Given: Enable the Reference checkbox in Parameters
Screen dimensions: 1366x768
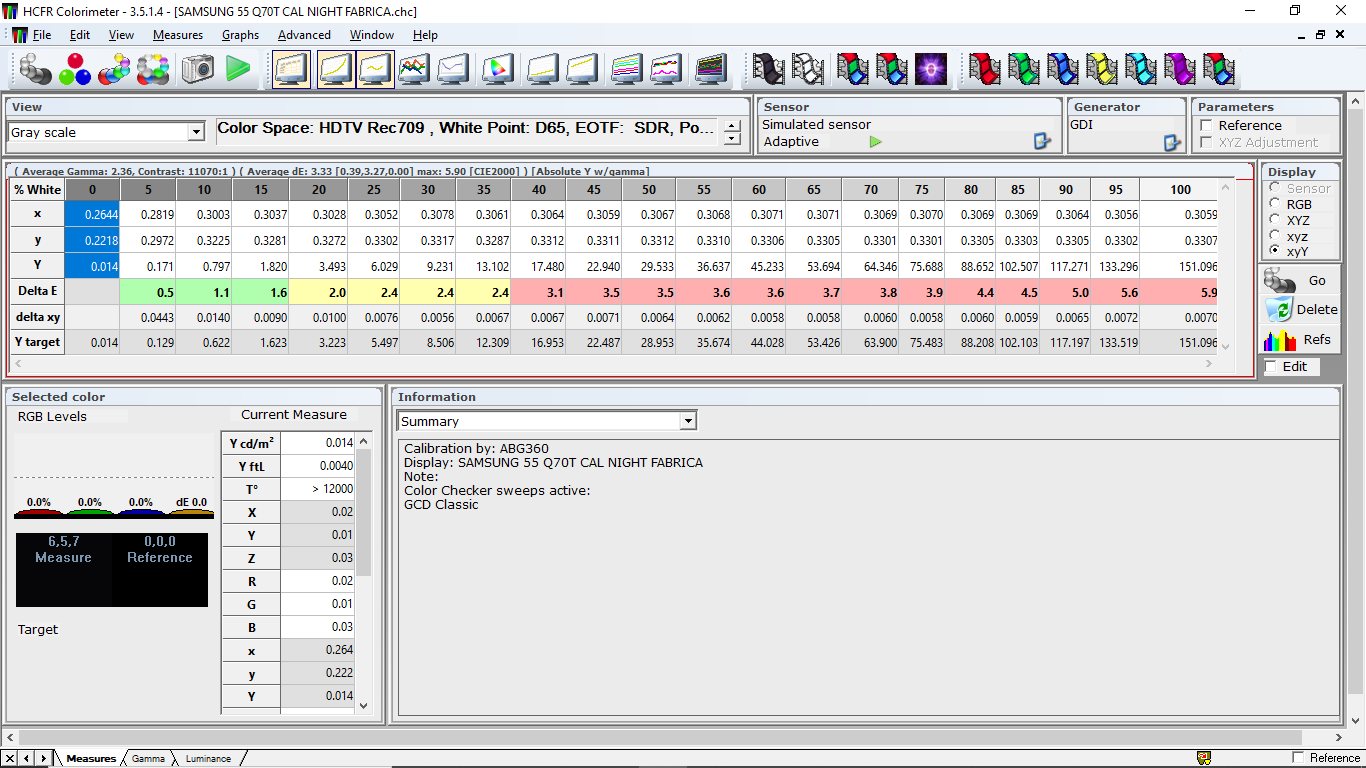Looking at the screenshot, I should point(1206,125).
